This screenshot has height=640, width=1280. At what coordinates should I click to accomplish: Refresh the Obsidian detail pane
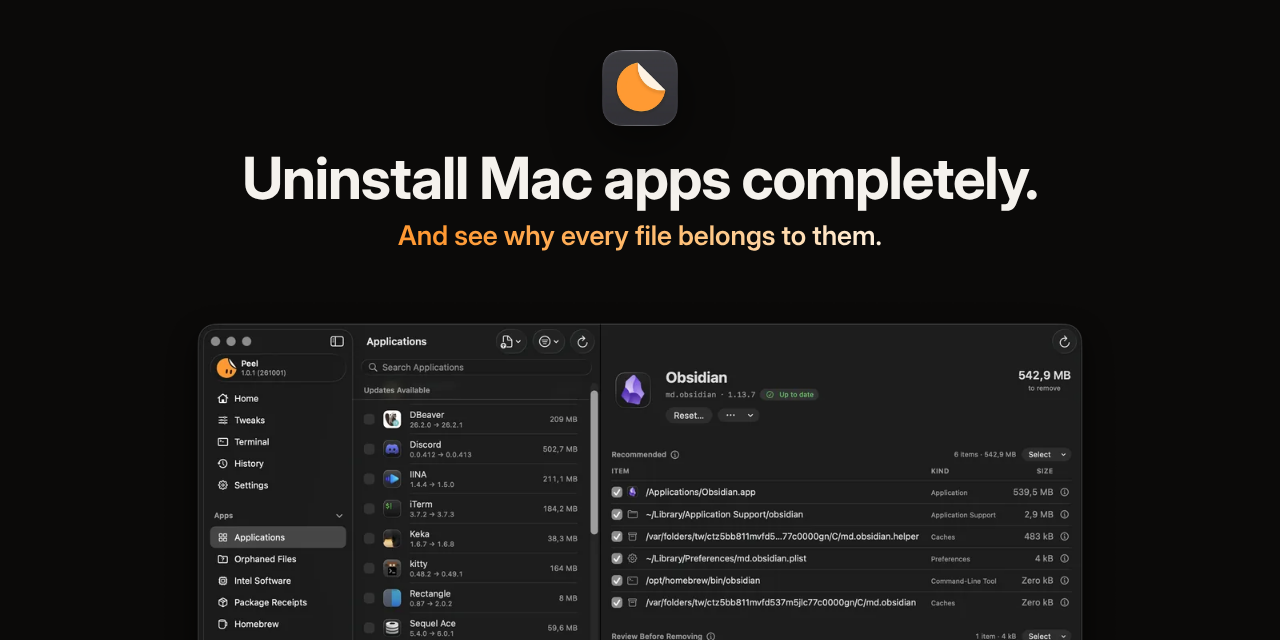point(1064,341)
